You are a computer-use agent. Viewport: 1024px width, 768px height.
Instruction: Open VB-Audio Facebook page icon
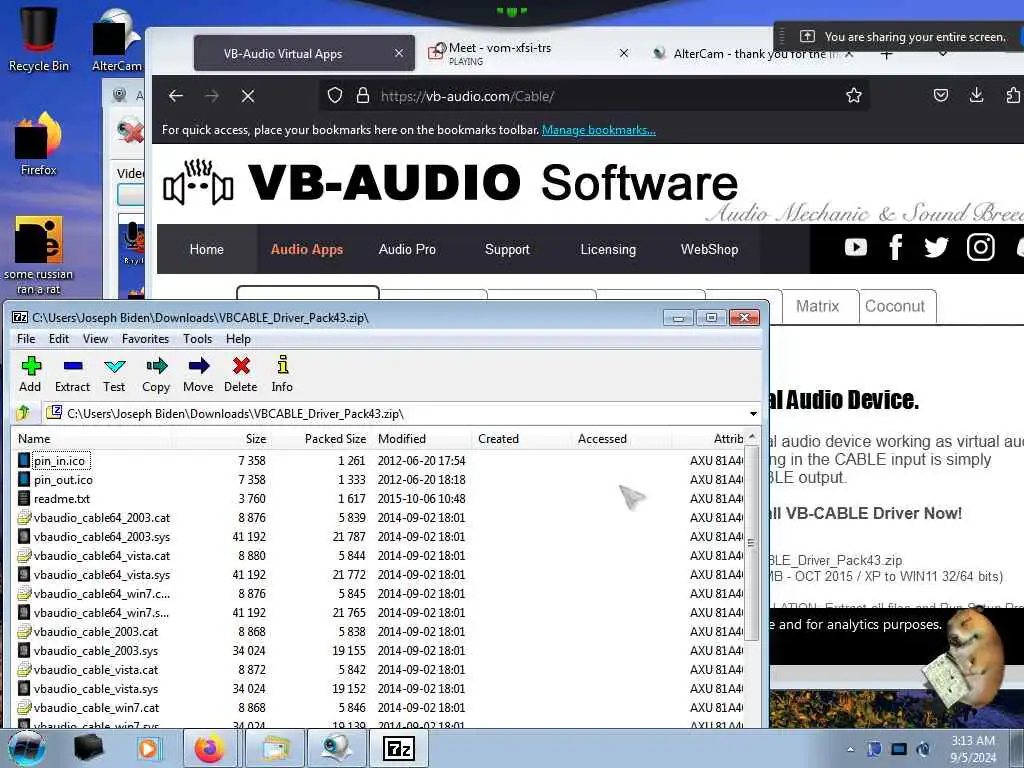pos(896,247)
